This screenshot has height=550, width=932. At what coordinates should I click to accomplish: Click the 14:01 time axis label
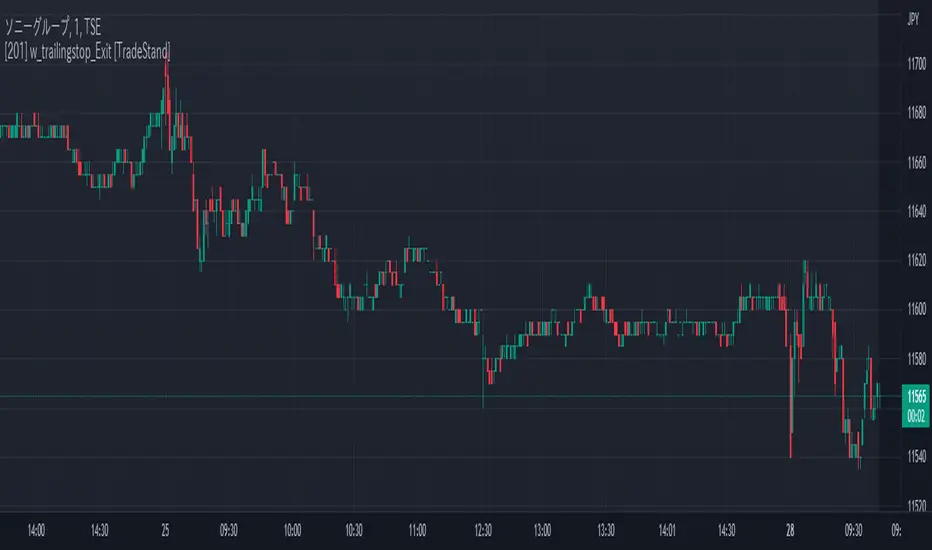pyautogui.click(x=667, y=530)
